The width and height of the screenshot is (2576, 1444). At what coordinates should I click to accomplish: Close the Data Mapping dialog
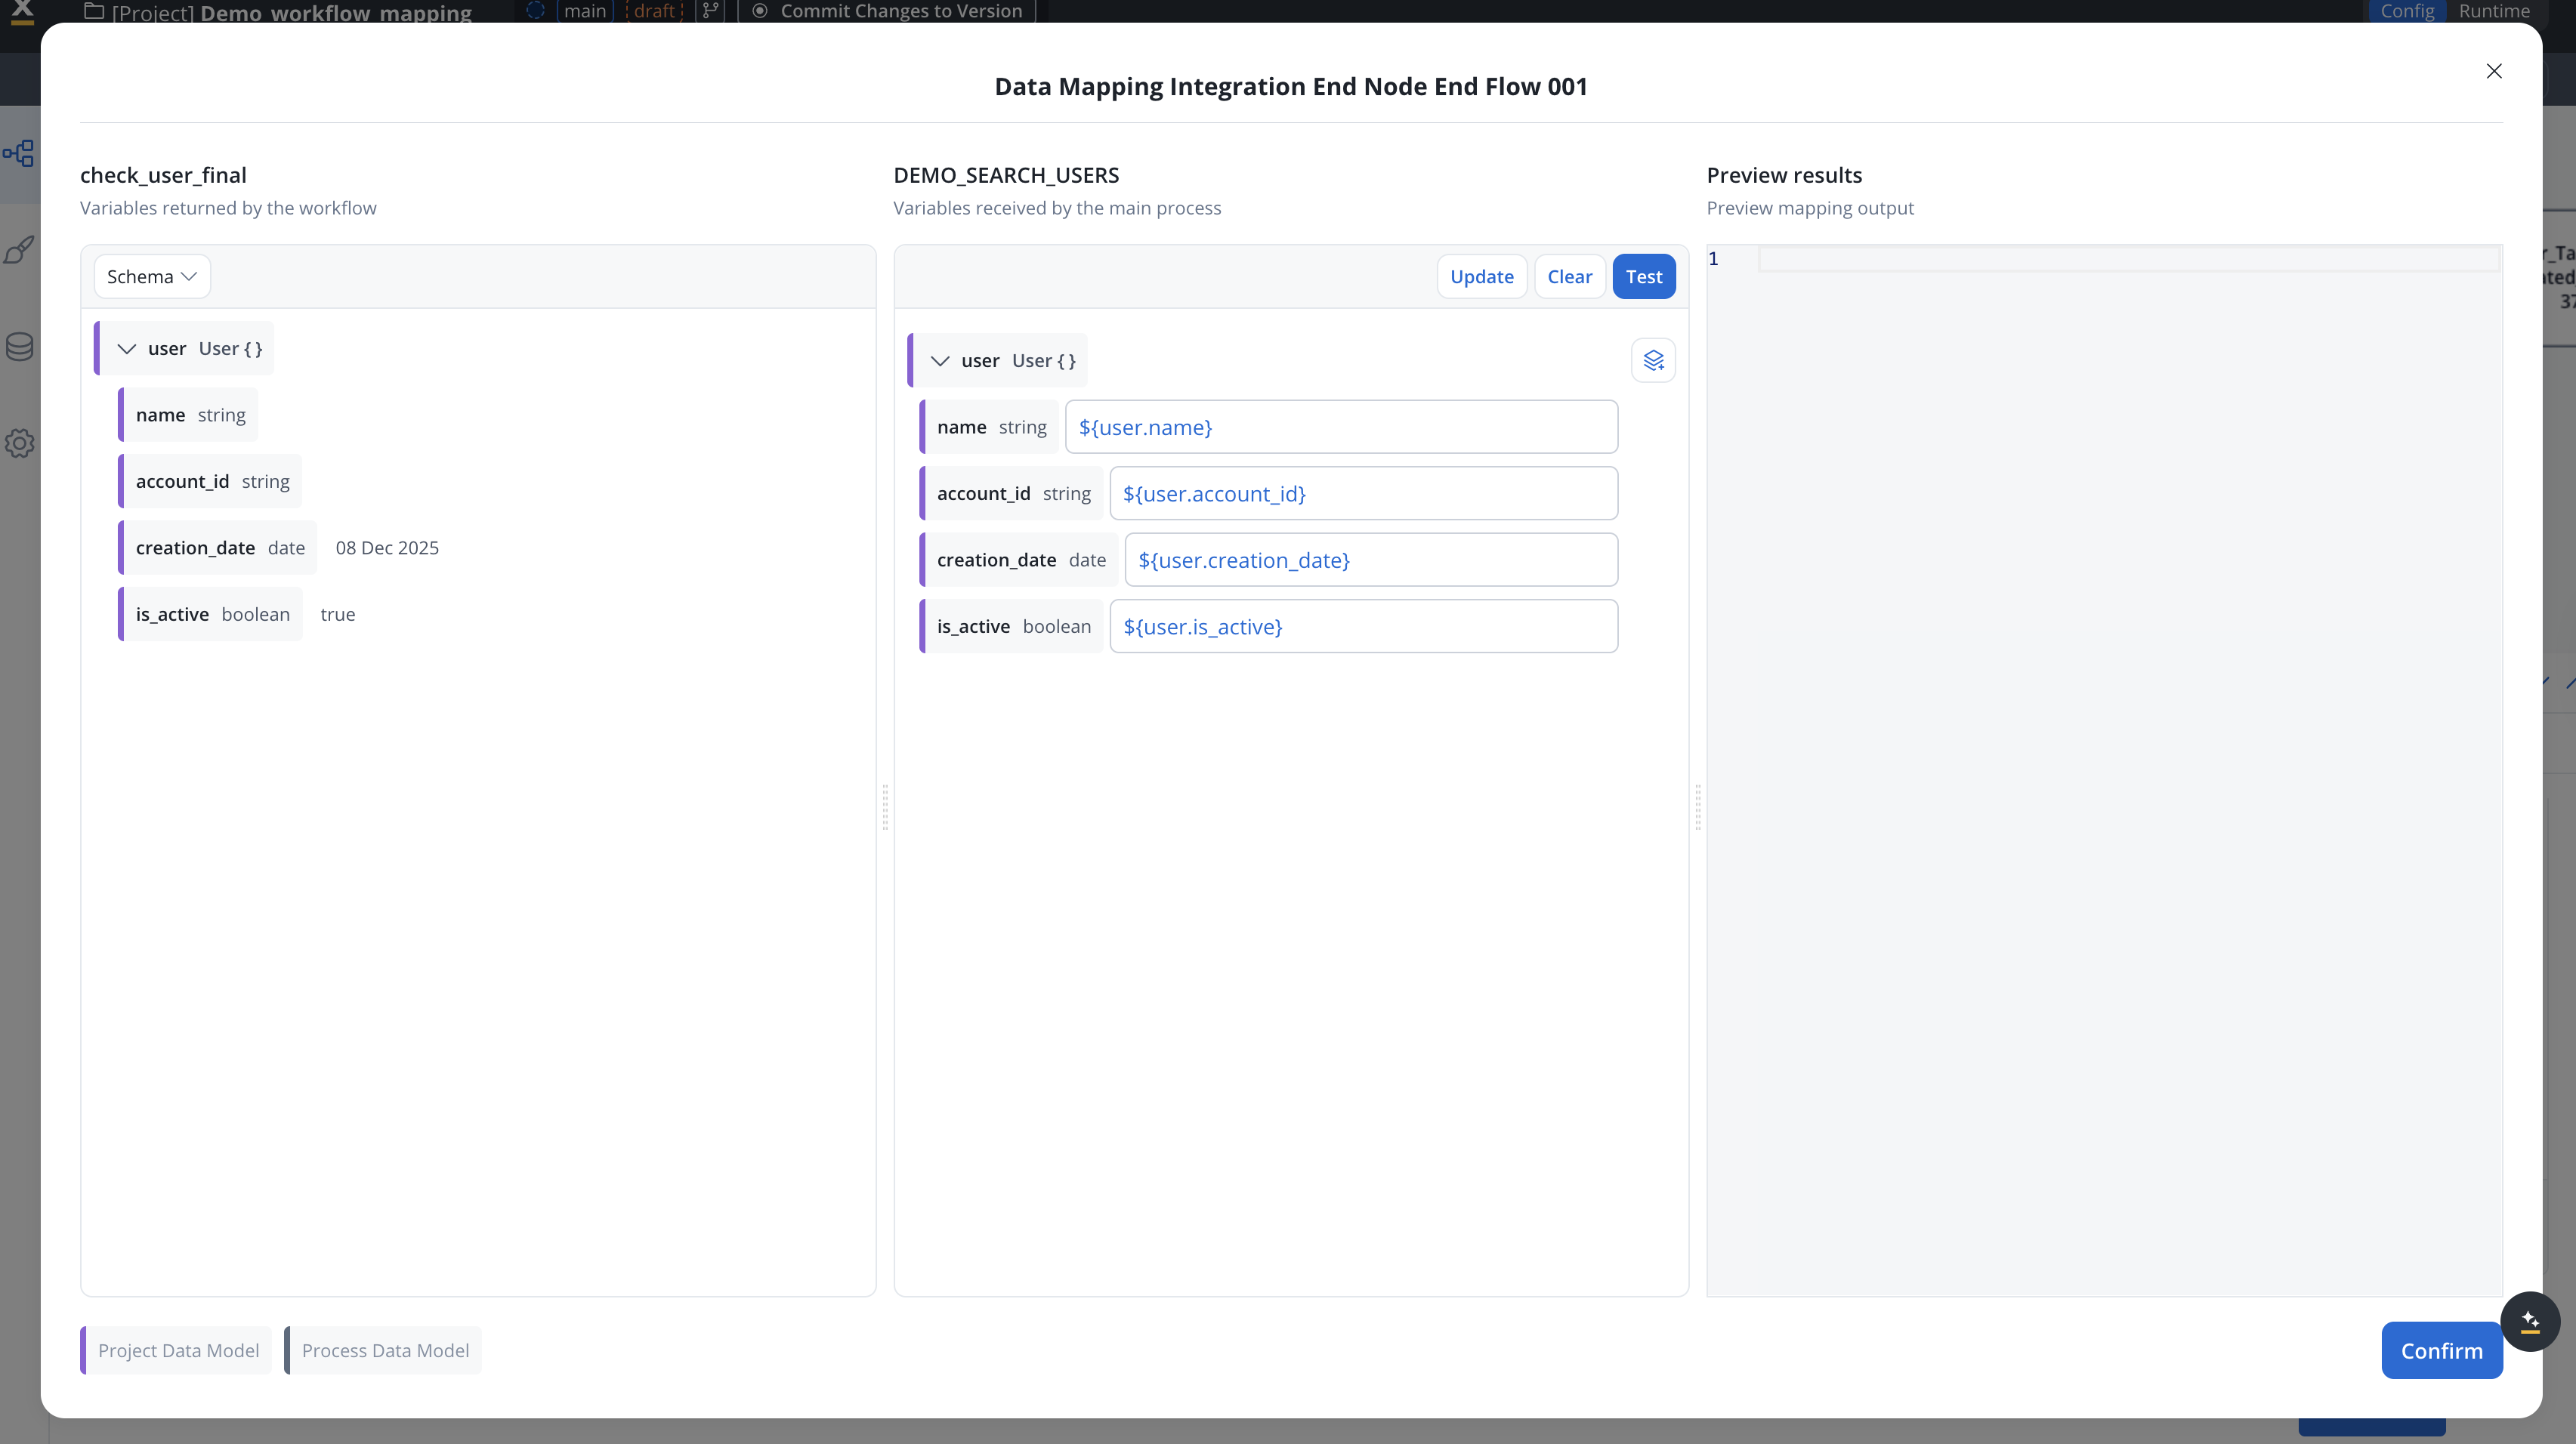(2493, 71)
